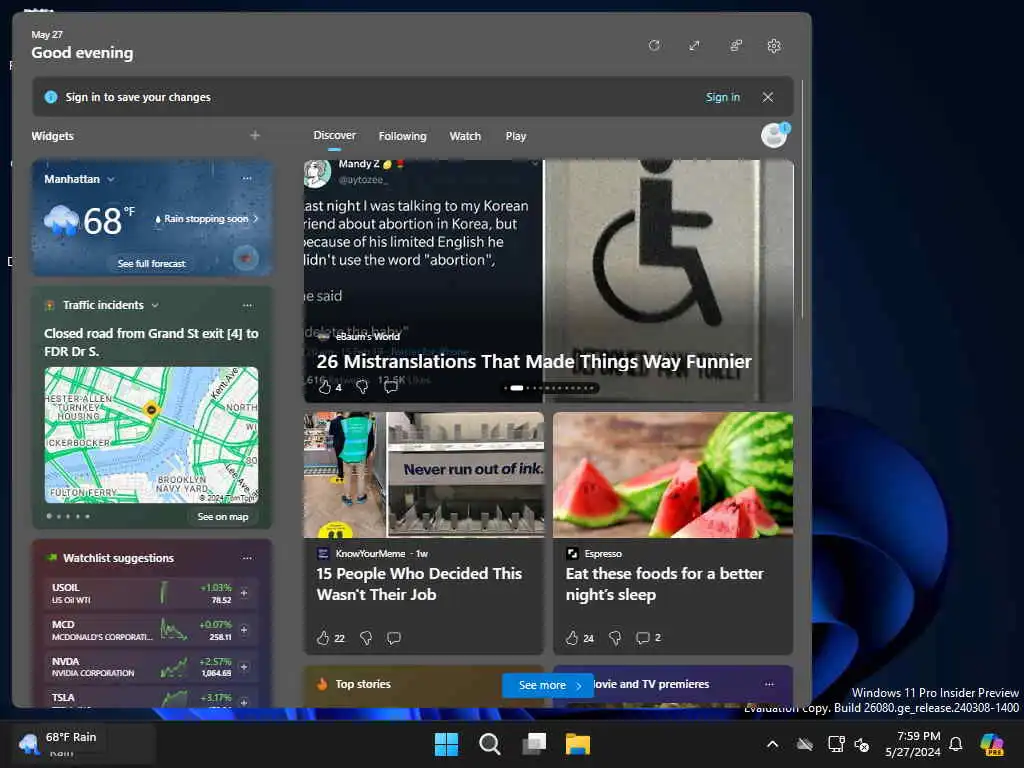Click See on map button
This screenshot has width=1024, height=768.
223,517
